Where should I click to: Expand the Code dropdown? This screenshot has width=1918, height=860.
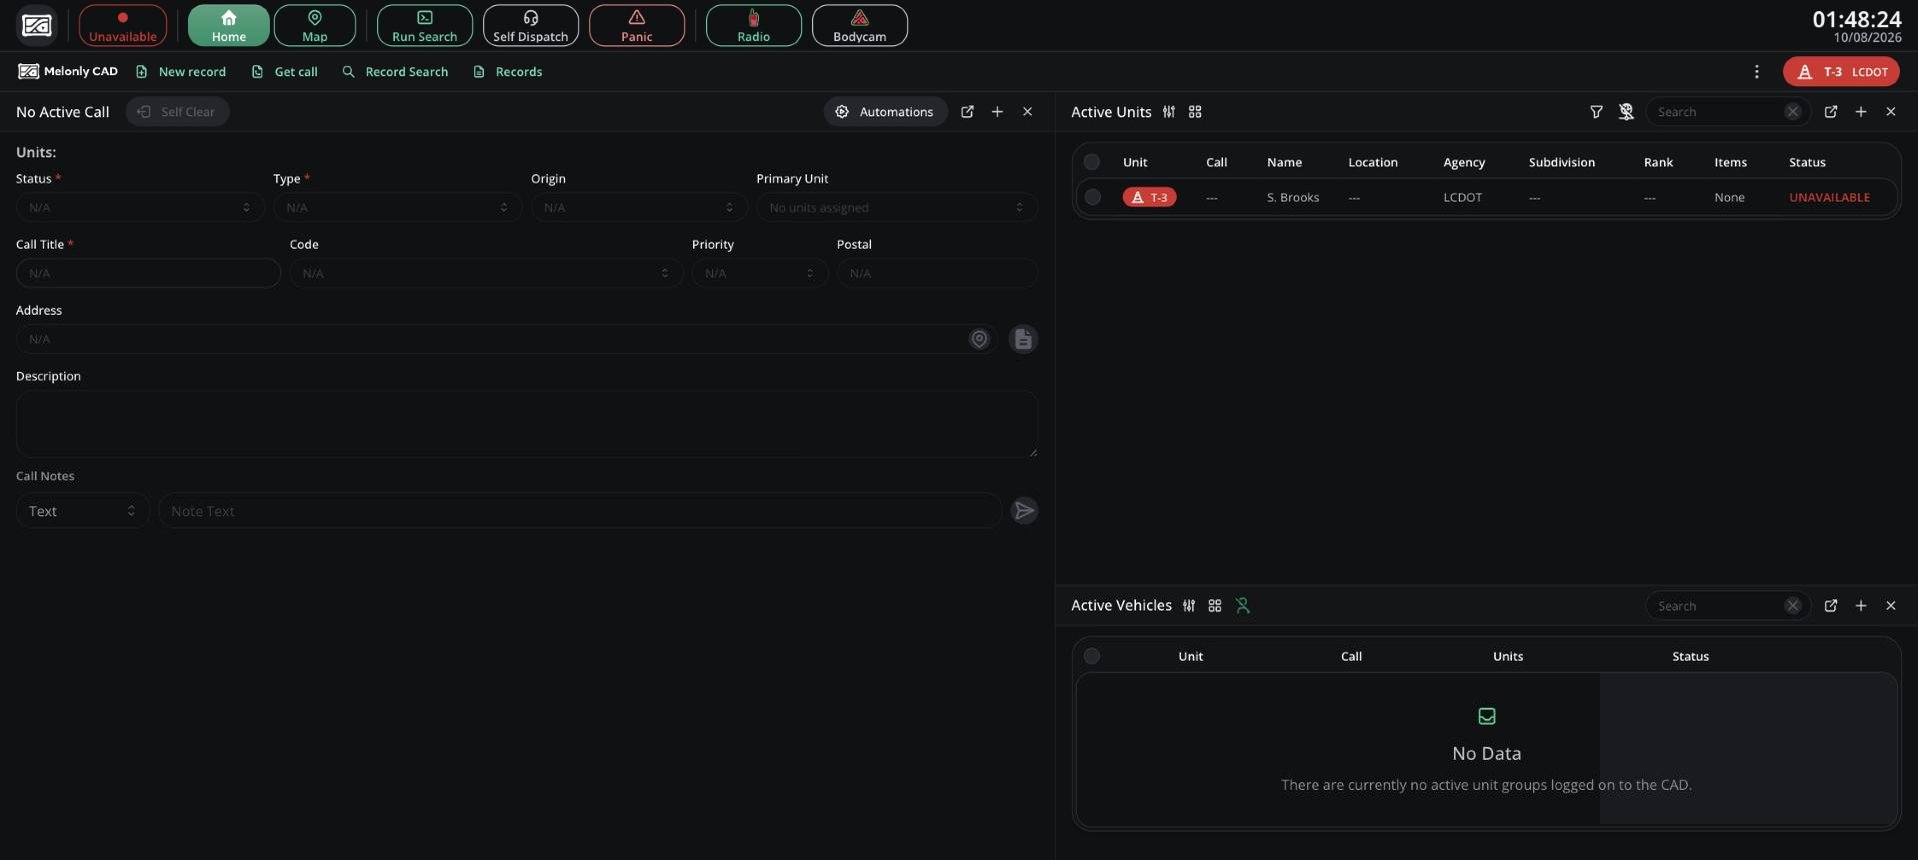486,273
